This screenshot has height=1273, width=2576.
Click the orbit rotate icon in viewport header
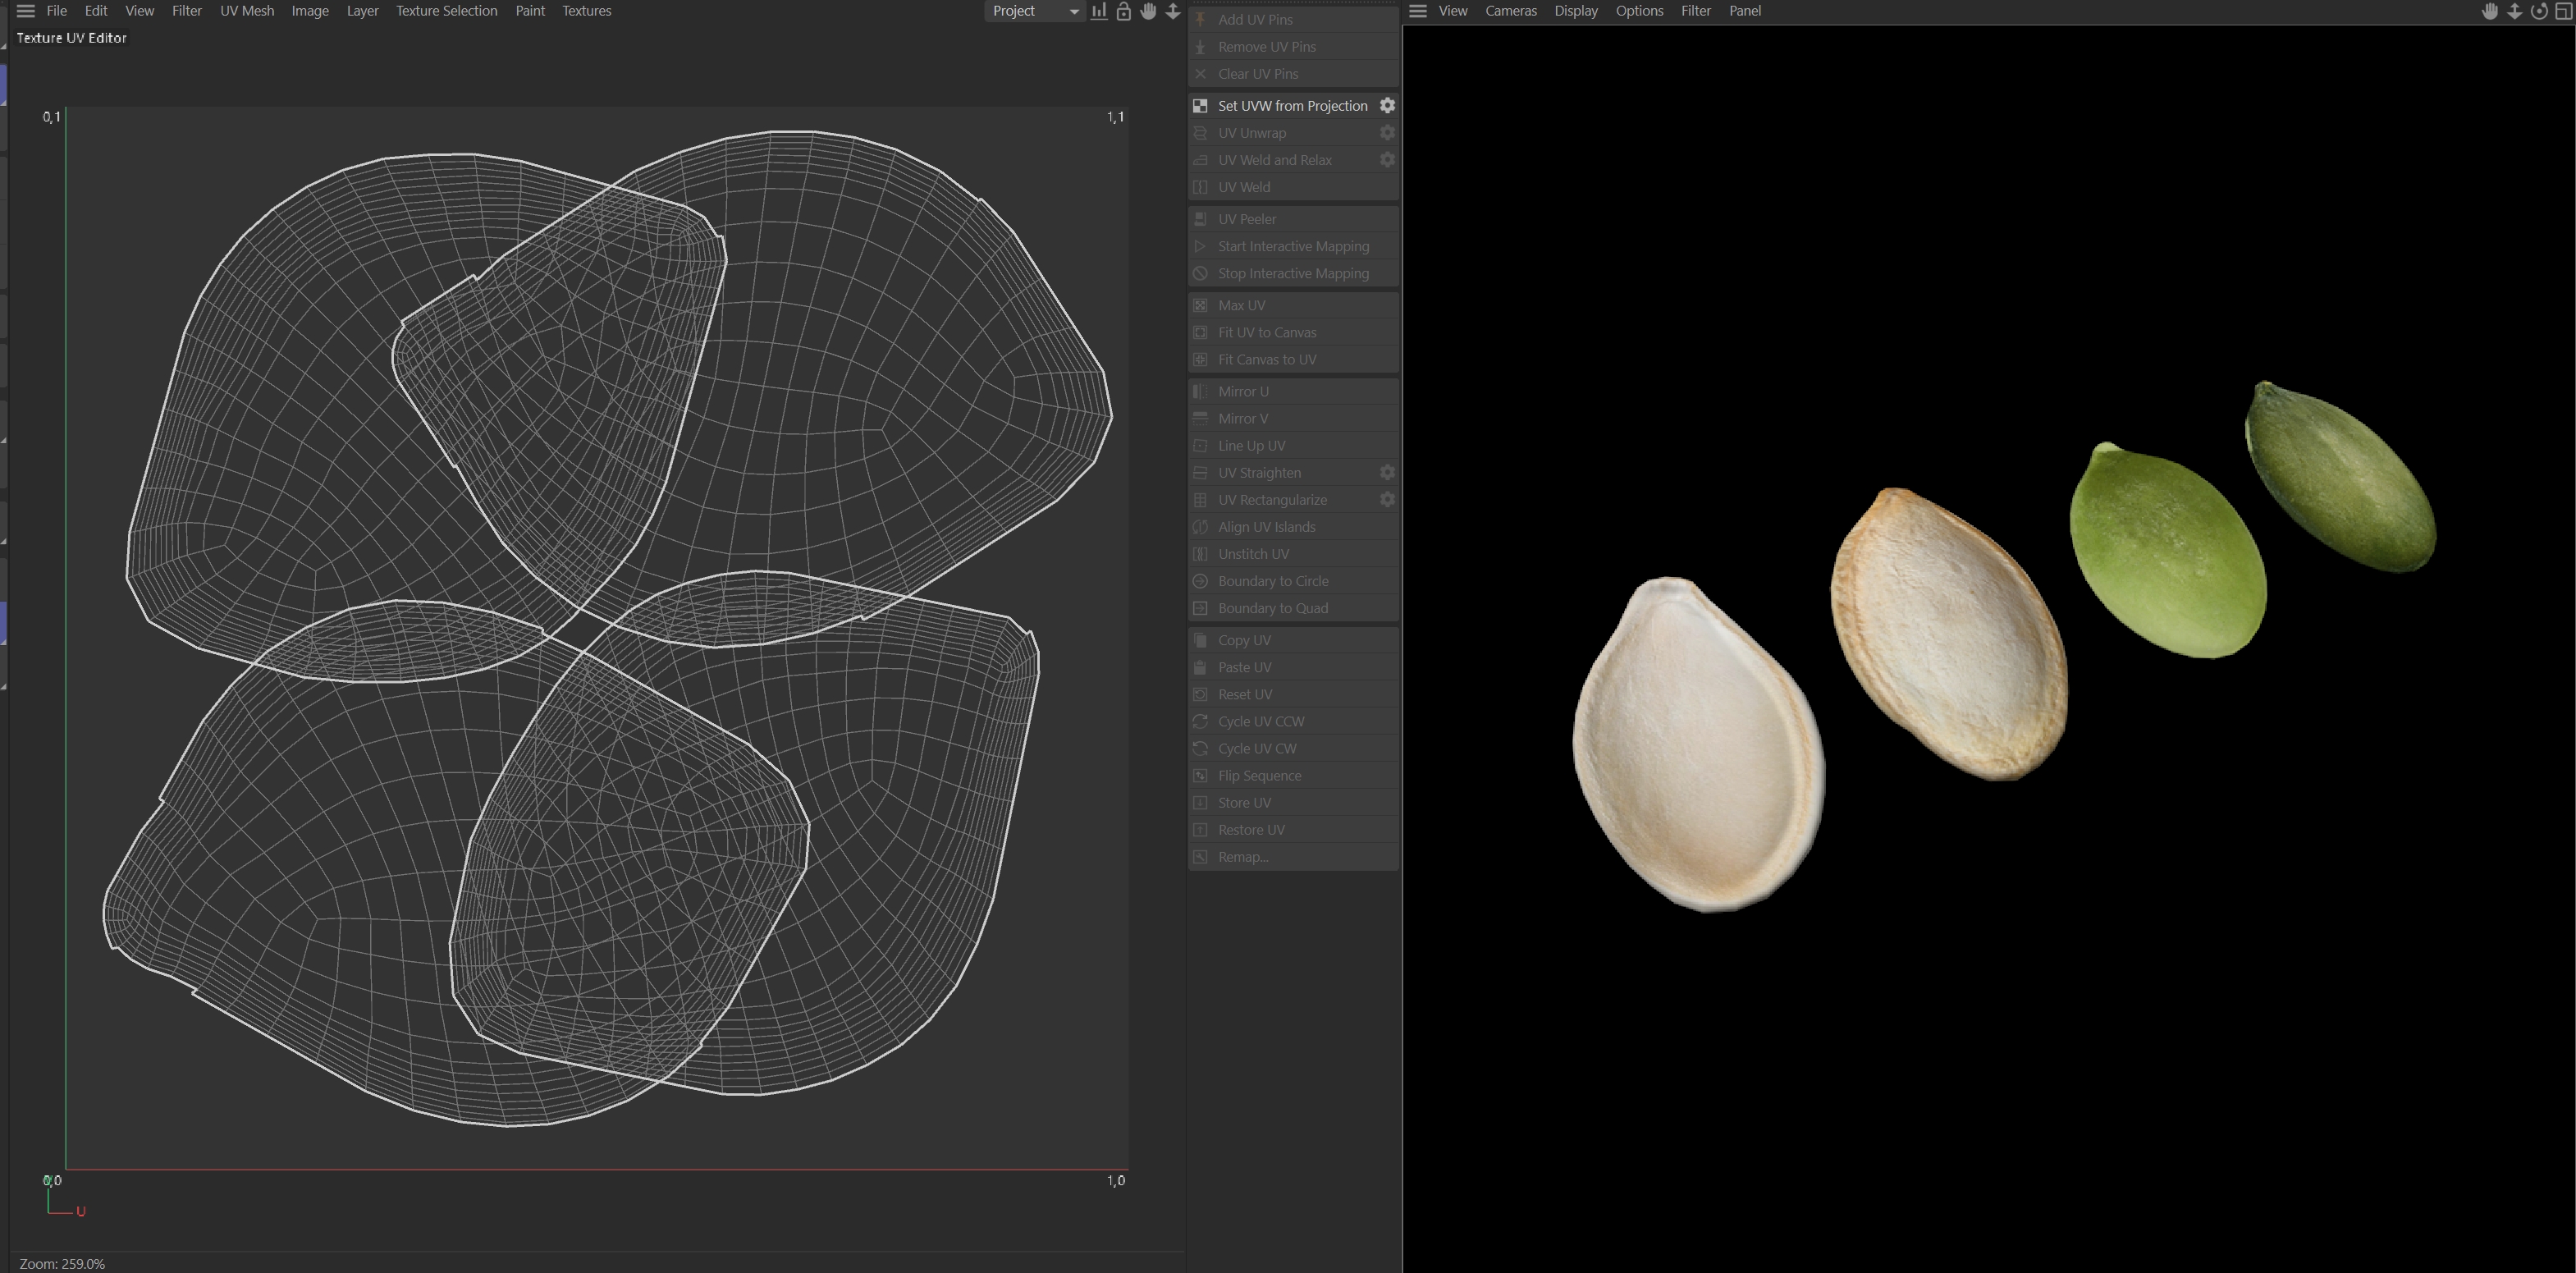pos(2538,11)
